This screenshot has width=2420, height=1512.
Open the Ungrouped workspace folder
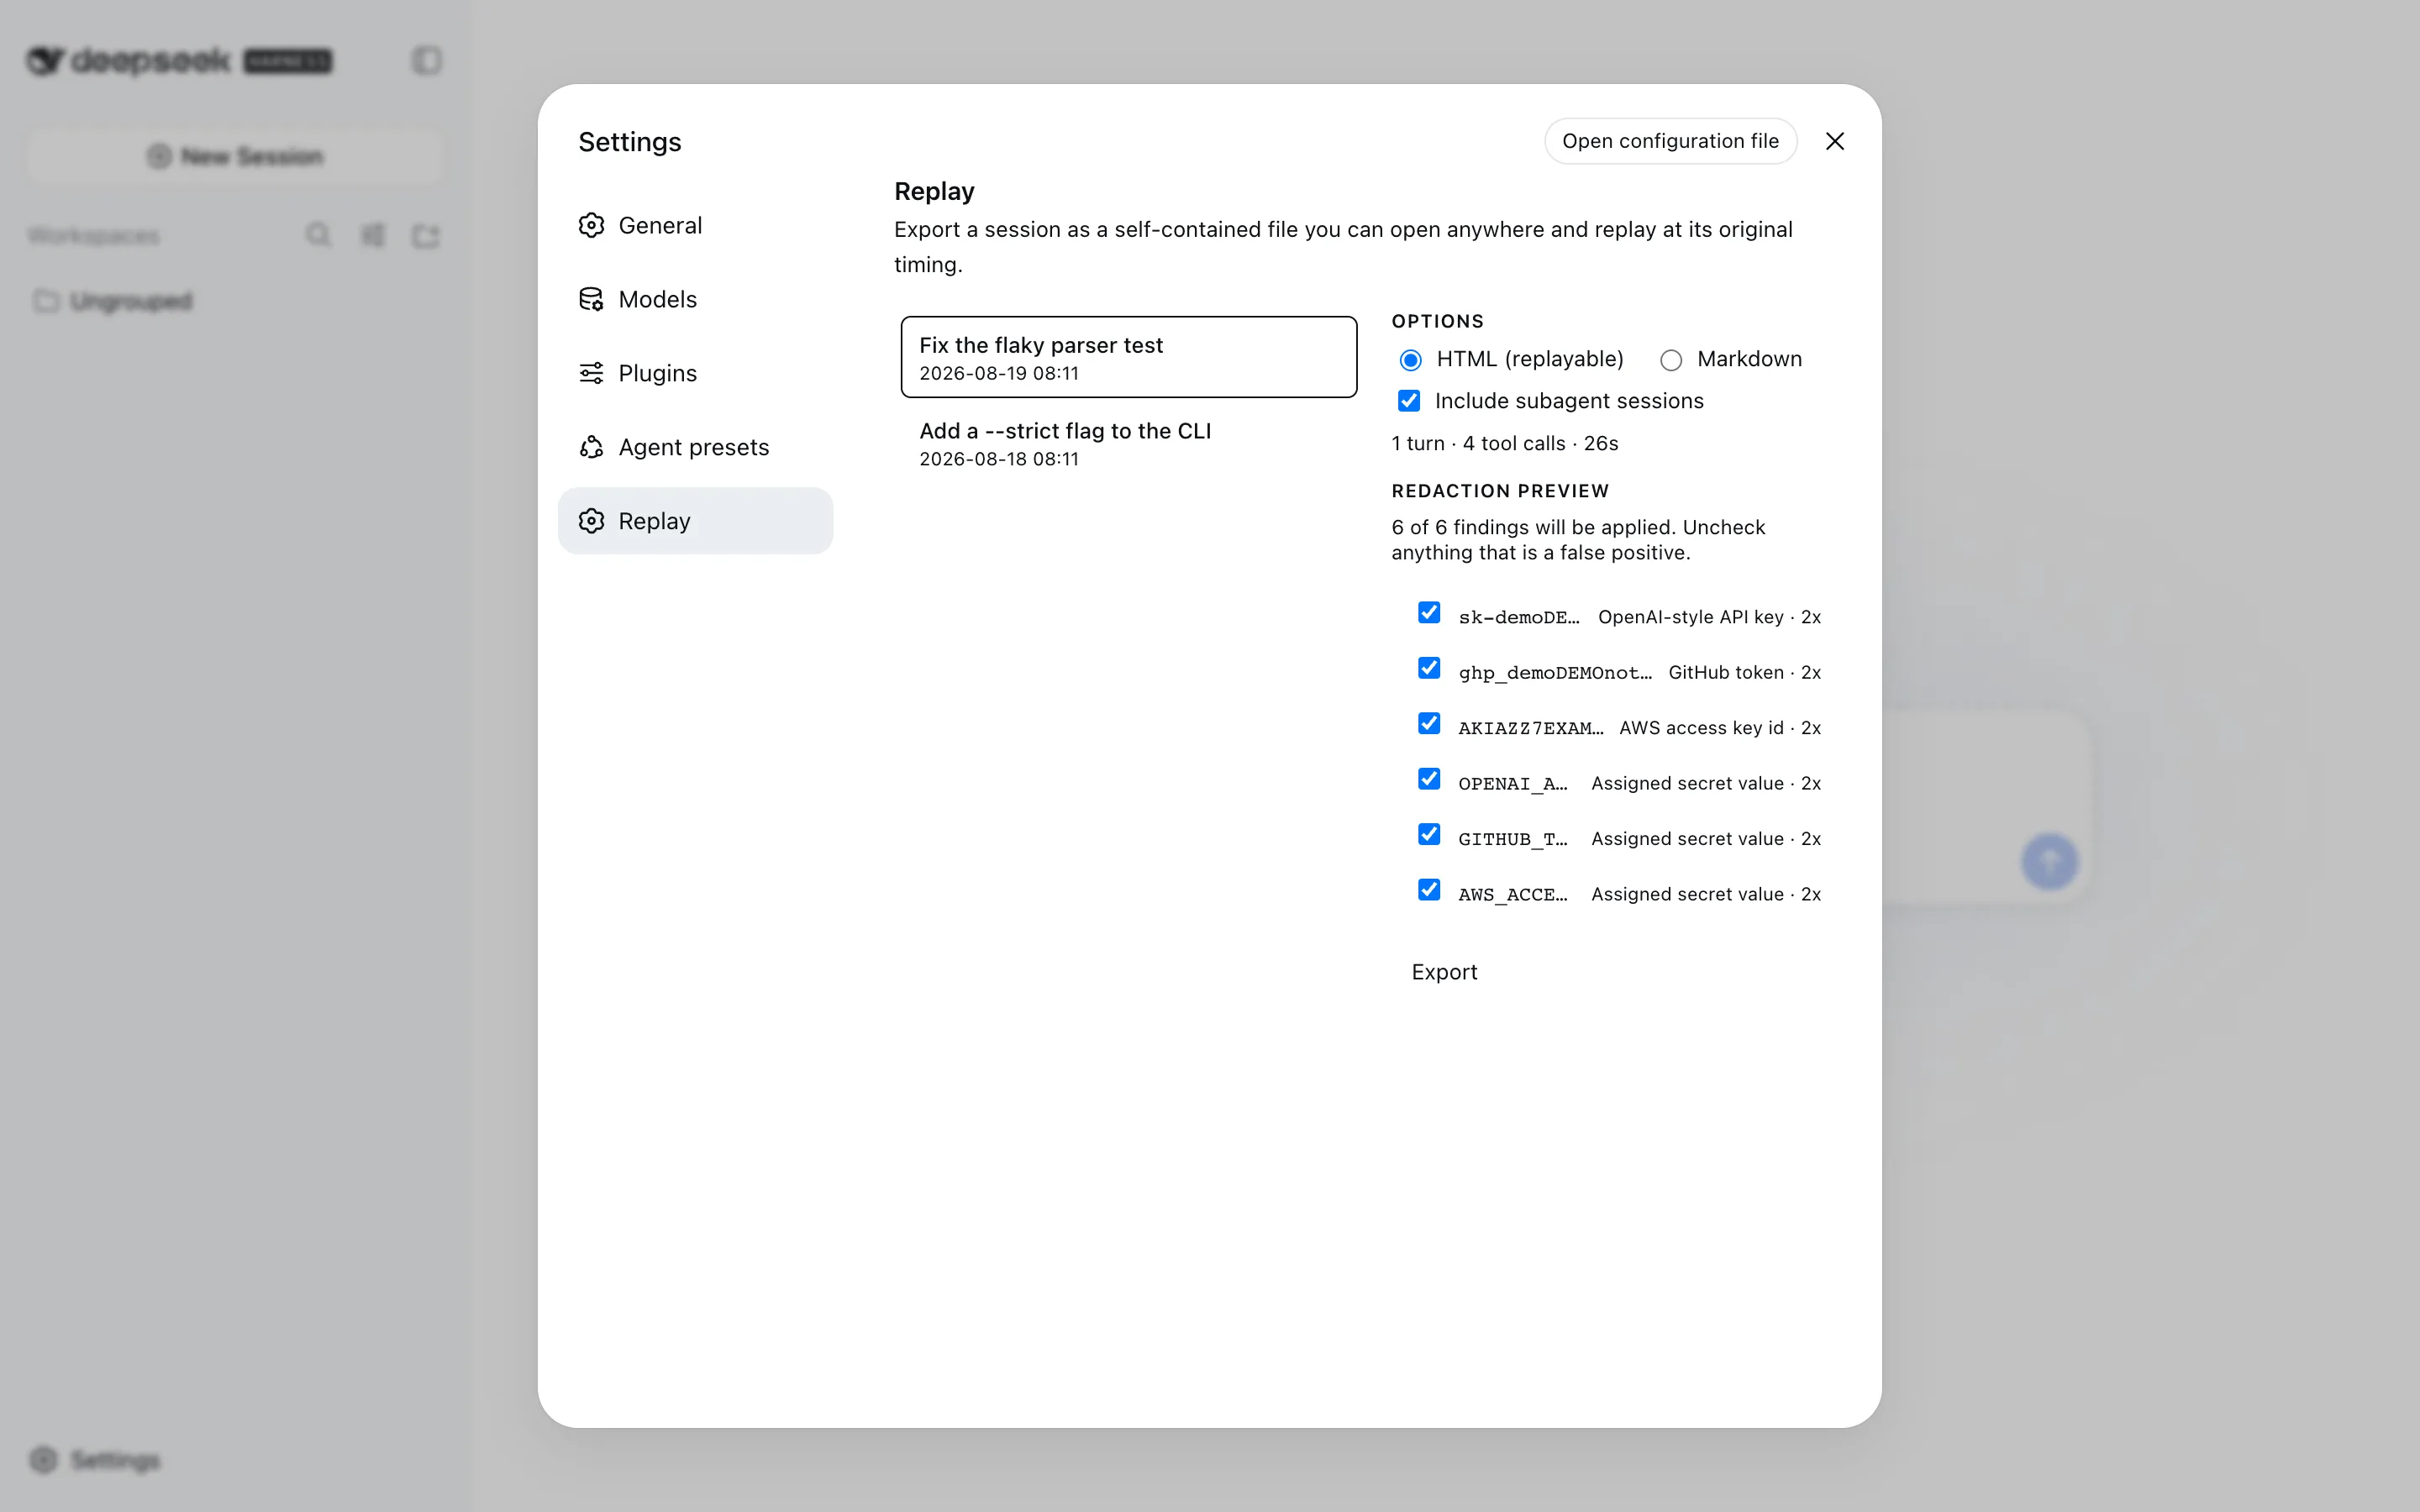click(x=113, y=301)
